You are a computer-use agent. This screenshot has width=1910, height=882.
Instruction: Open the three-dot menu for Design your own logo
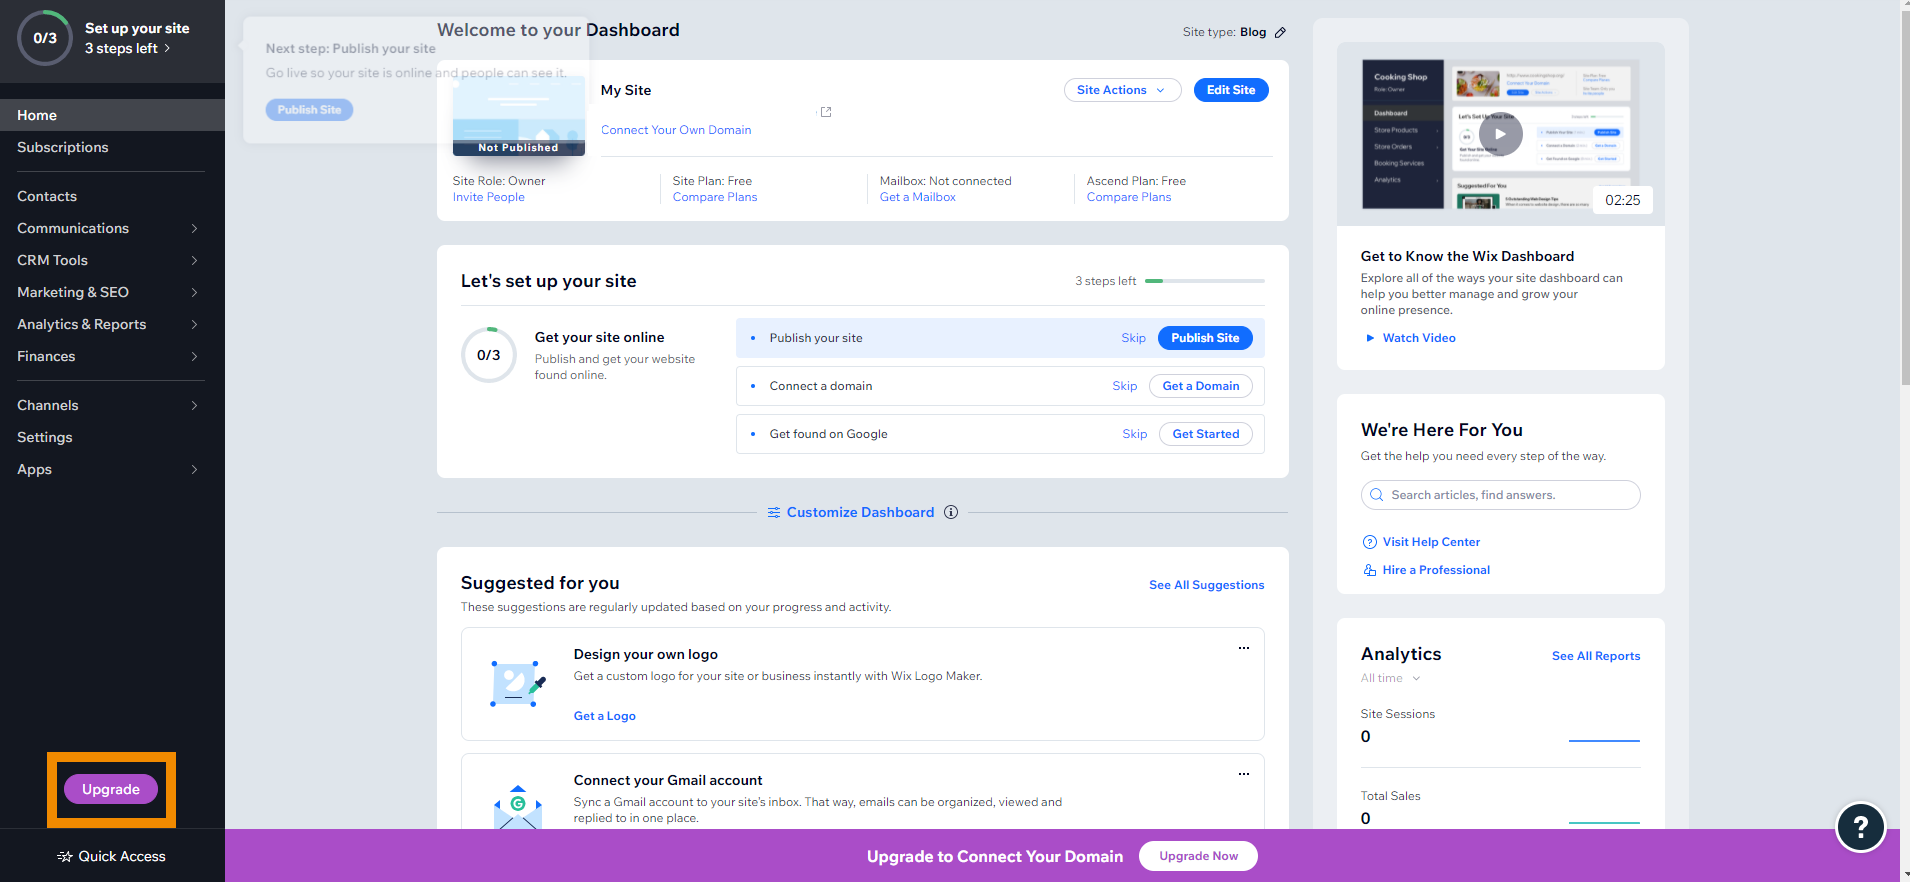(1244, 648)
